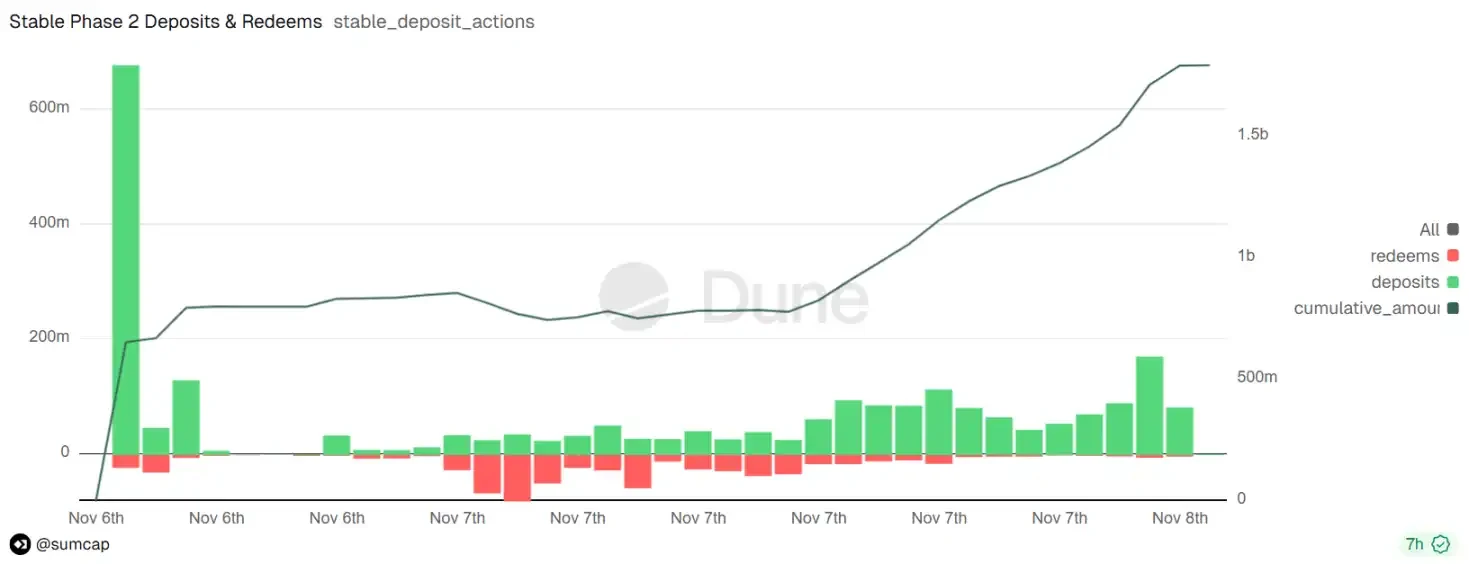Click the Nov 8th x-axis label

coord(1180,518)
